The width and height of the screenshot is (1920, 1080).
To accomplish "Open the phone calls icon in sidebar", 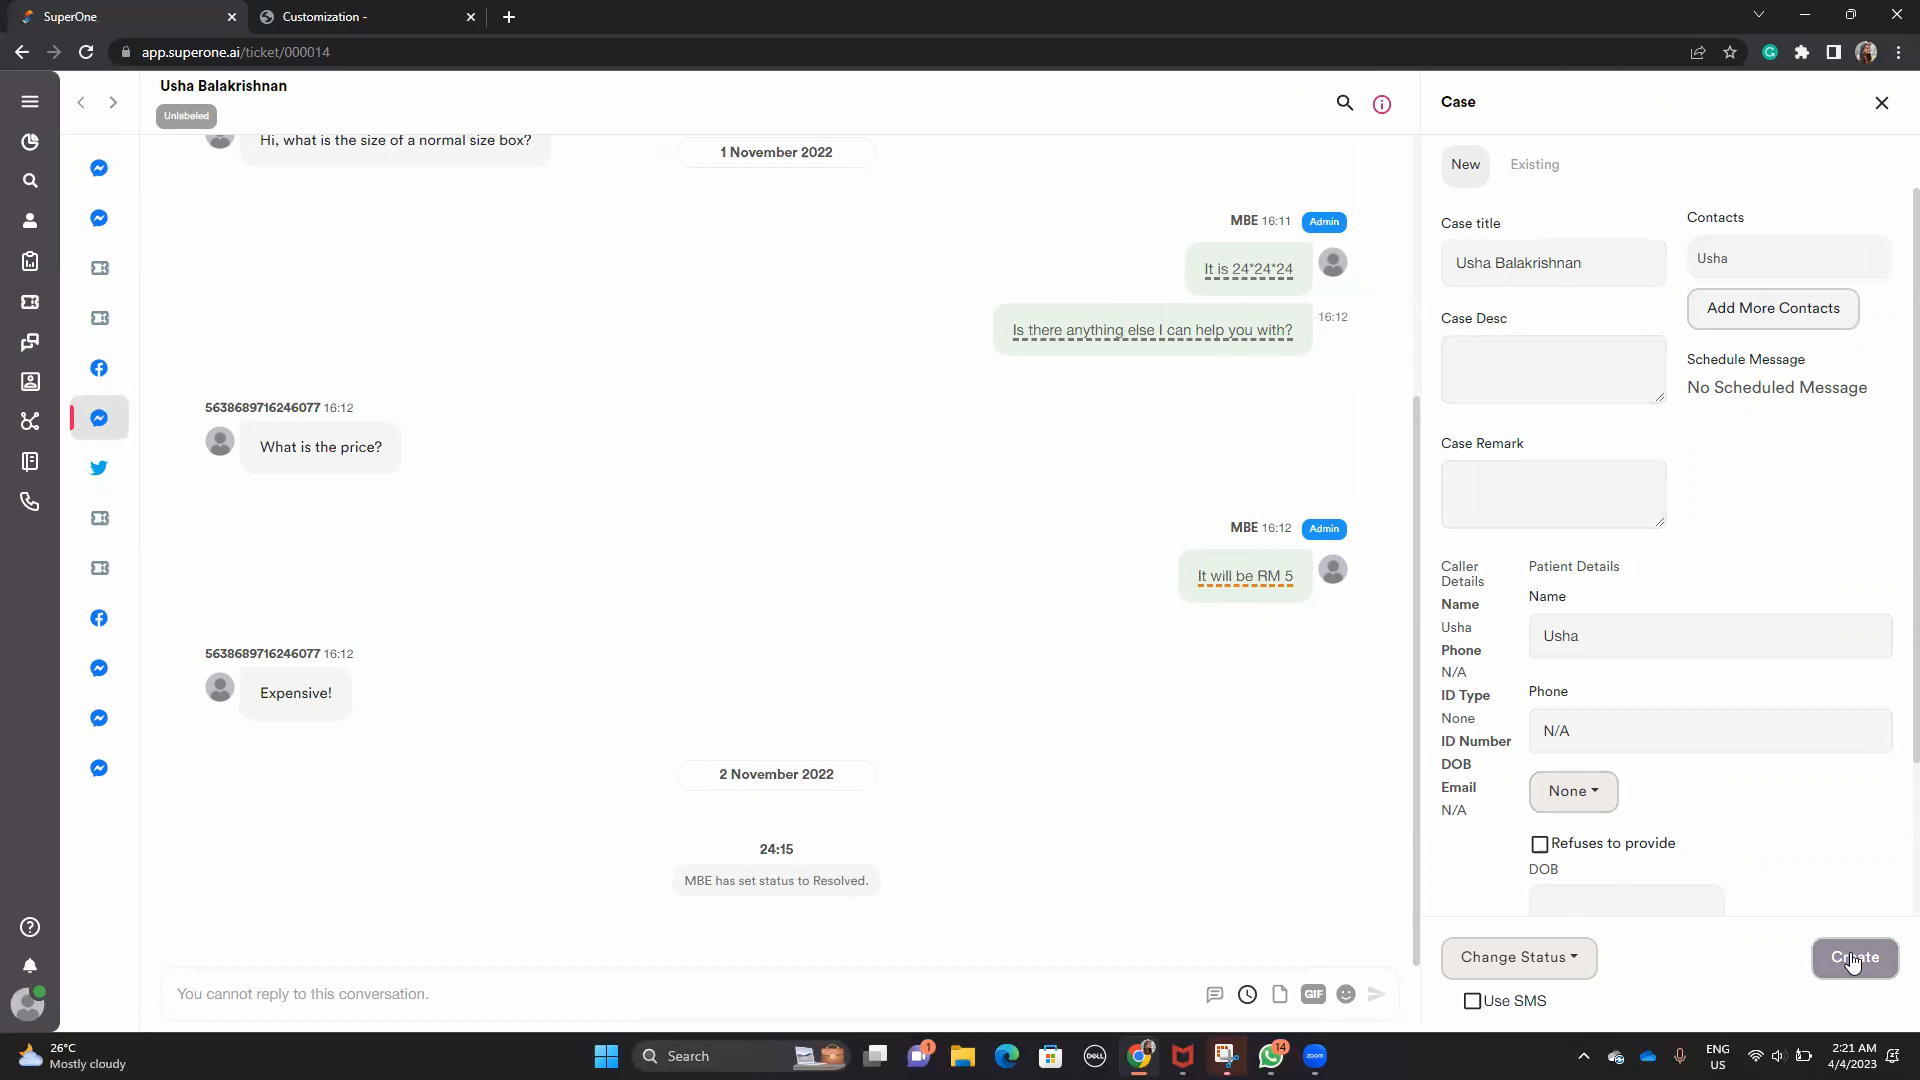I will coord(30,501).
